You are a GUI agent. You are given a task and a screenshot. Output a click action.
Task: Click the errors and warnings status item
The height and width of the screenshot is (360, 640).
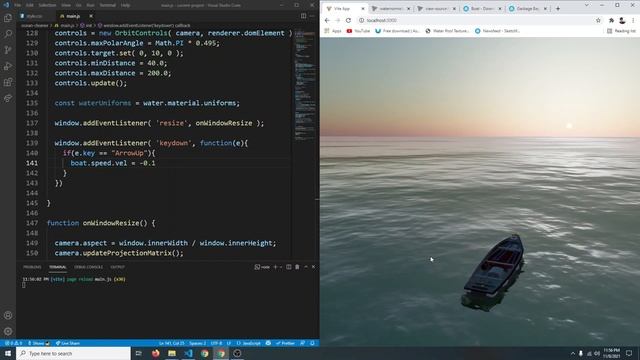coord(13,343)
